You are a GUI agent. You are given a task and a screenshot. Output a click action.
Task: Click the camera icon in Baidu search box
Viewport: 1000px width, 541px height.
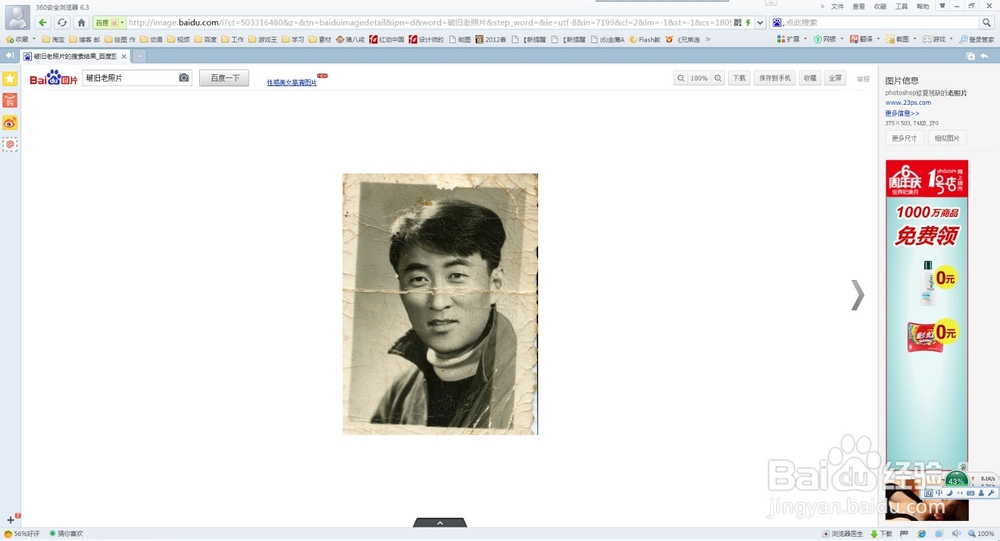tap(184, 78)
